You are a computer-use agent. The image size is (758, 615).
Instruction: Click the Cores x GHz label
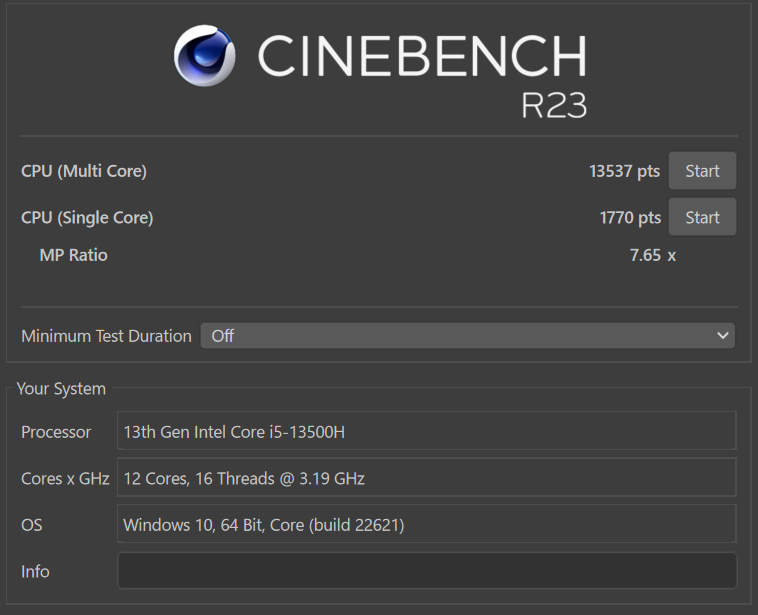click(x=65, y=479)
